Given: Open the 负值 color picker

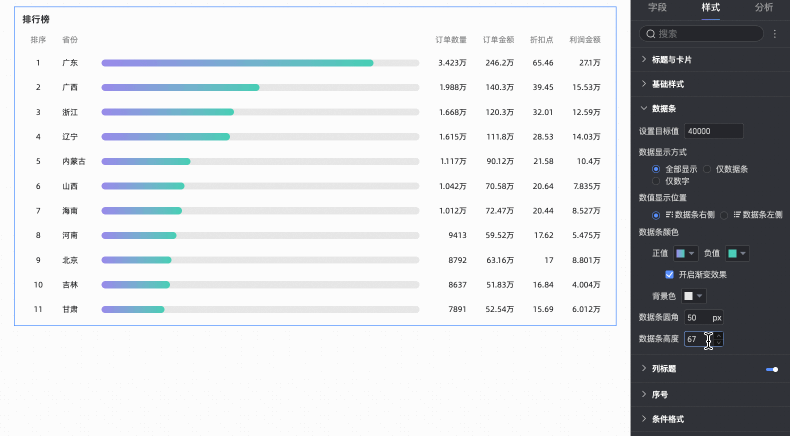Looking at the screenshot, I should (737, 254).
